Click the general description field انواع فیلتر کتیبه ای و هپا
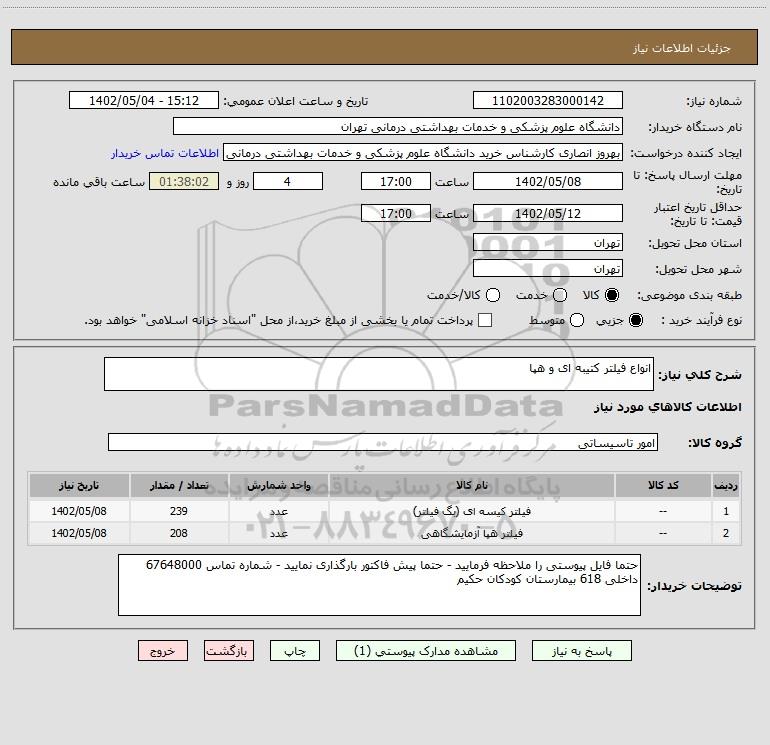The width and height of the screenshot is (770, 745). [x=379, y=374]
